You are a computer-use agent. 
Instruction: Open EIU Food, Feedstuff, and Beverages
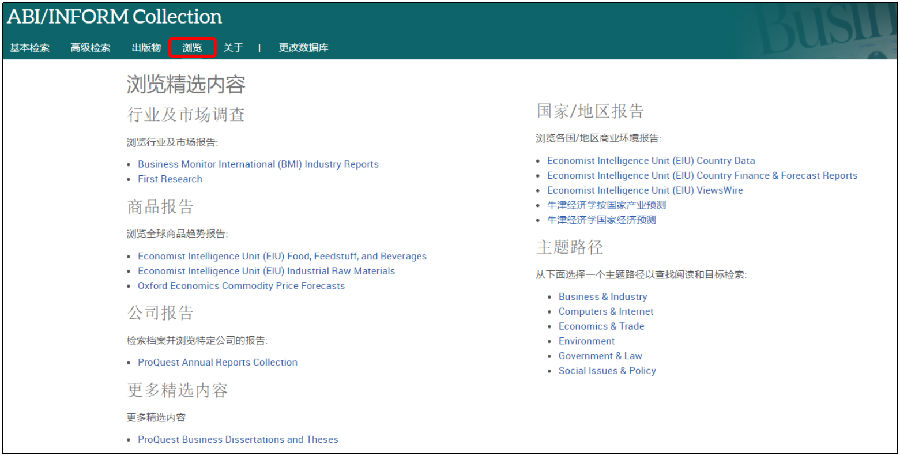282,256
